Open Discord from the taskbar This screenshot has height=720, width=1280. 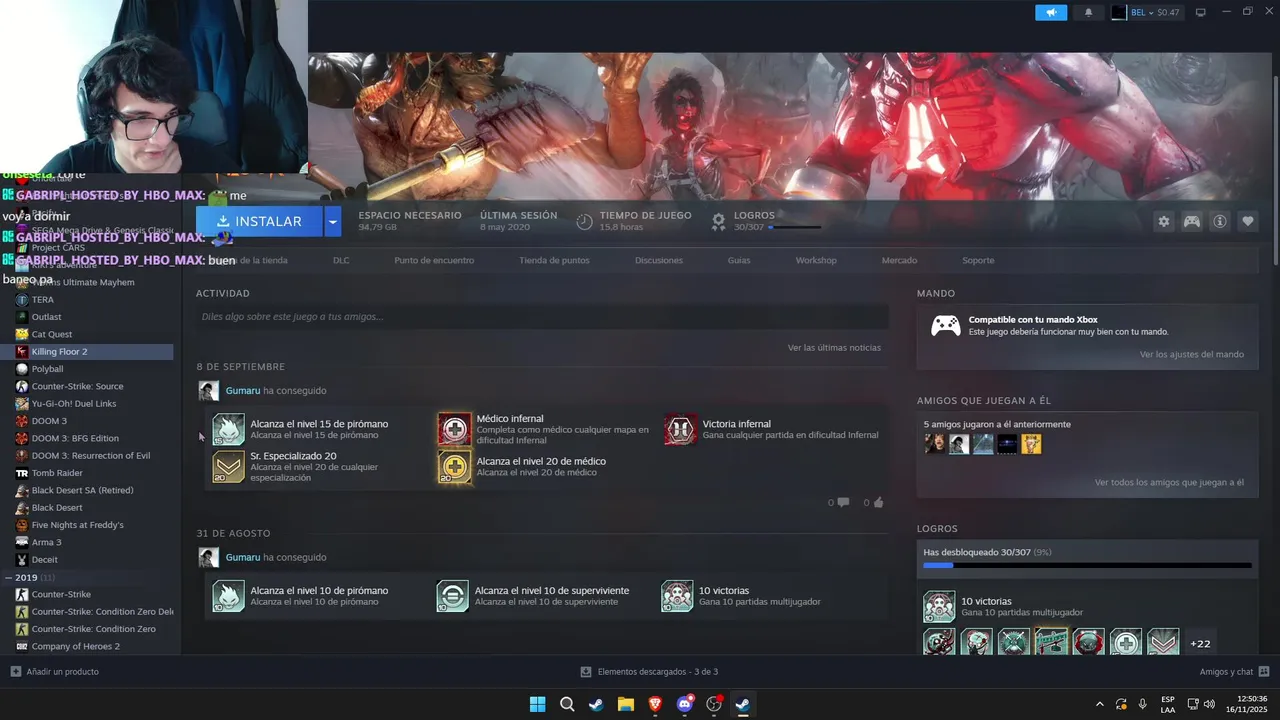pyautogui.click(x=684, y=704)
